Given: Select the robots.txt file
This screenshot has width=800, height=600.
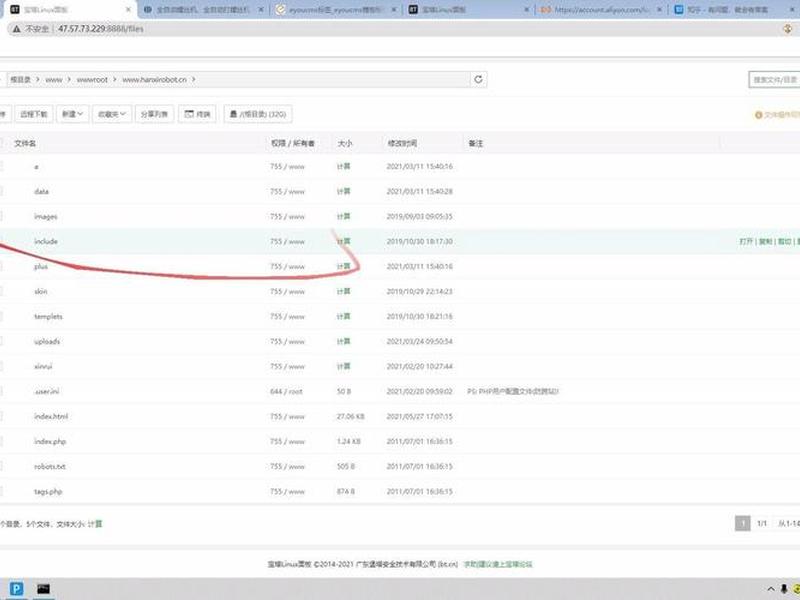Looking at the screenshot, I should point(49,466).
